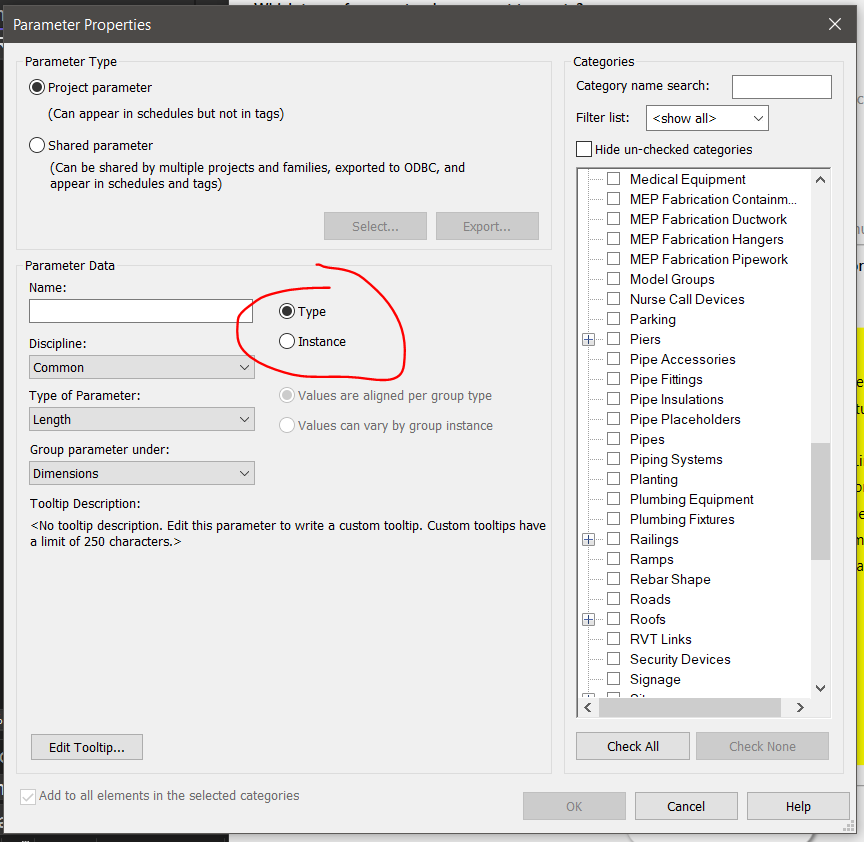This screenshot has height=842, width=864.
Task: Check the Medical Equipment category
Action: [613, 179]
